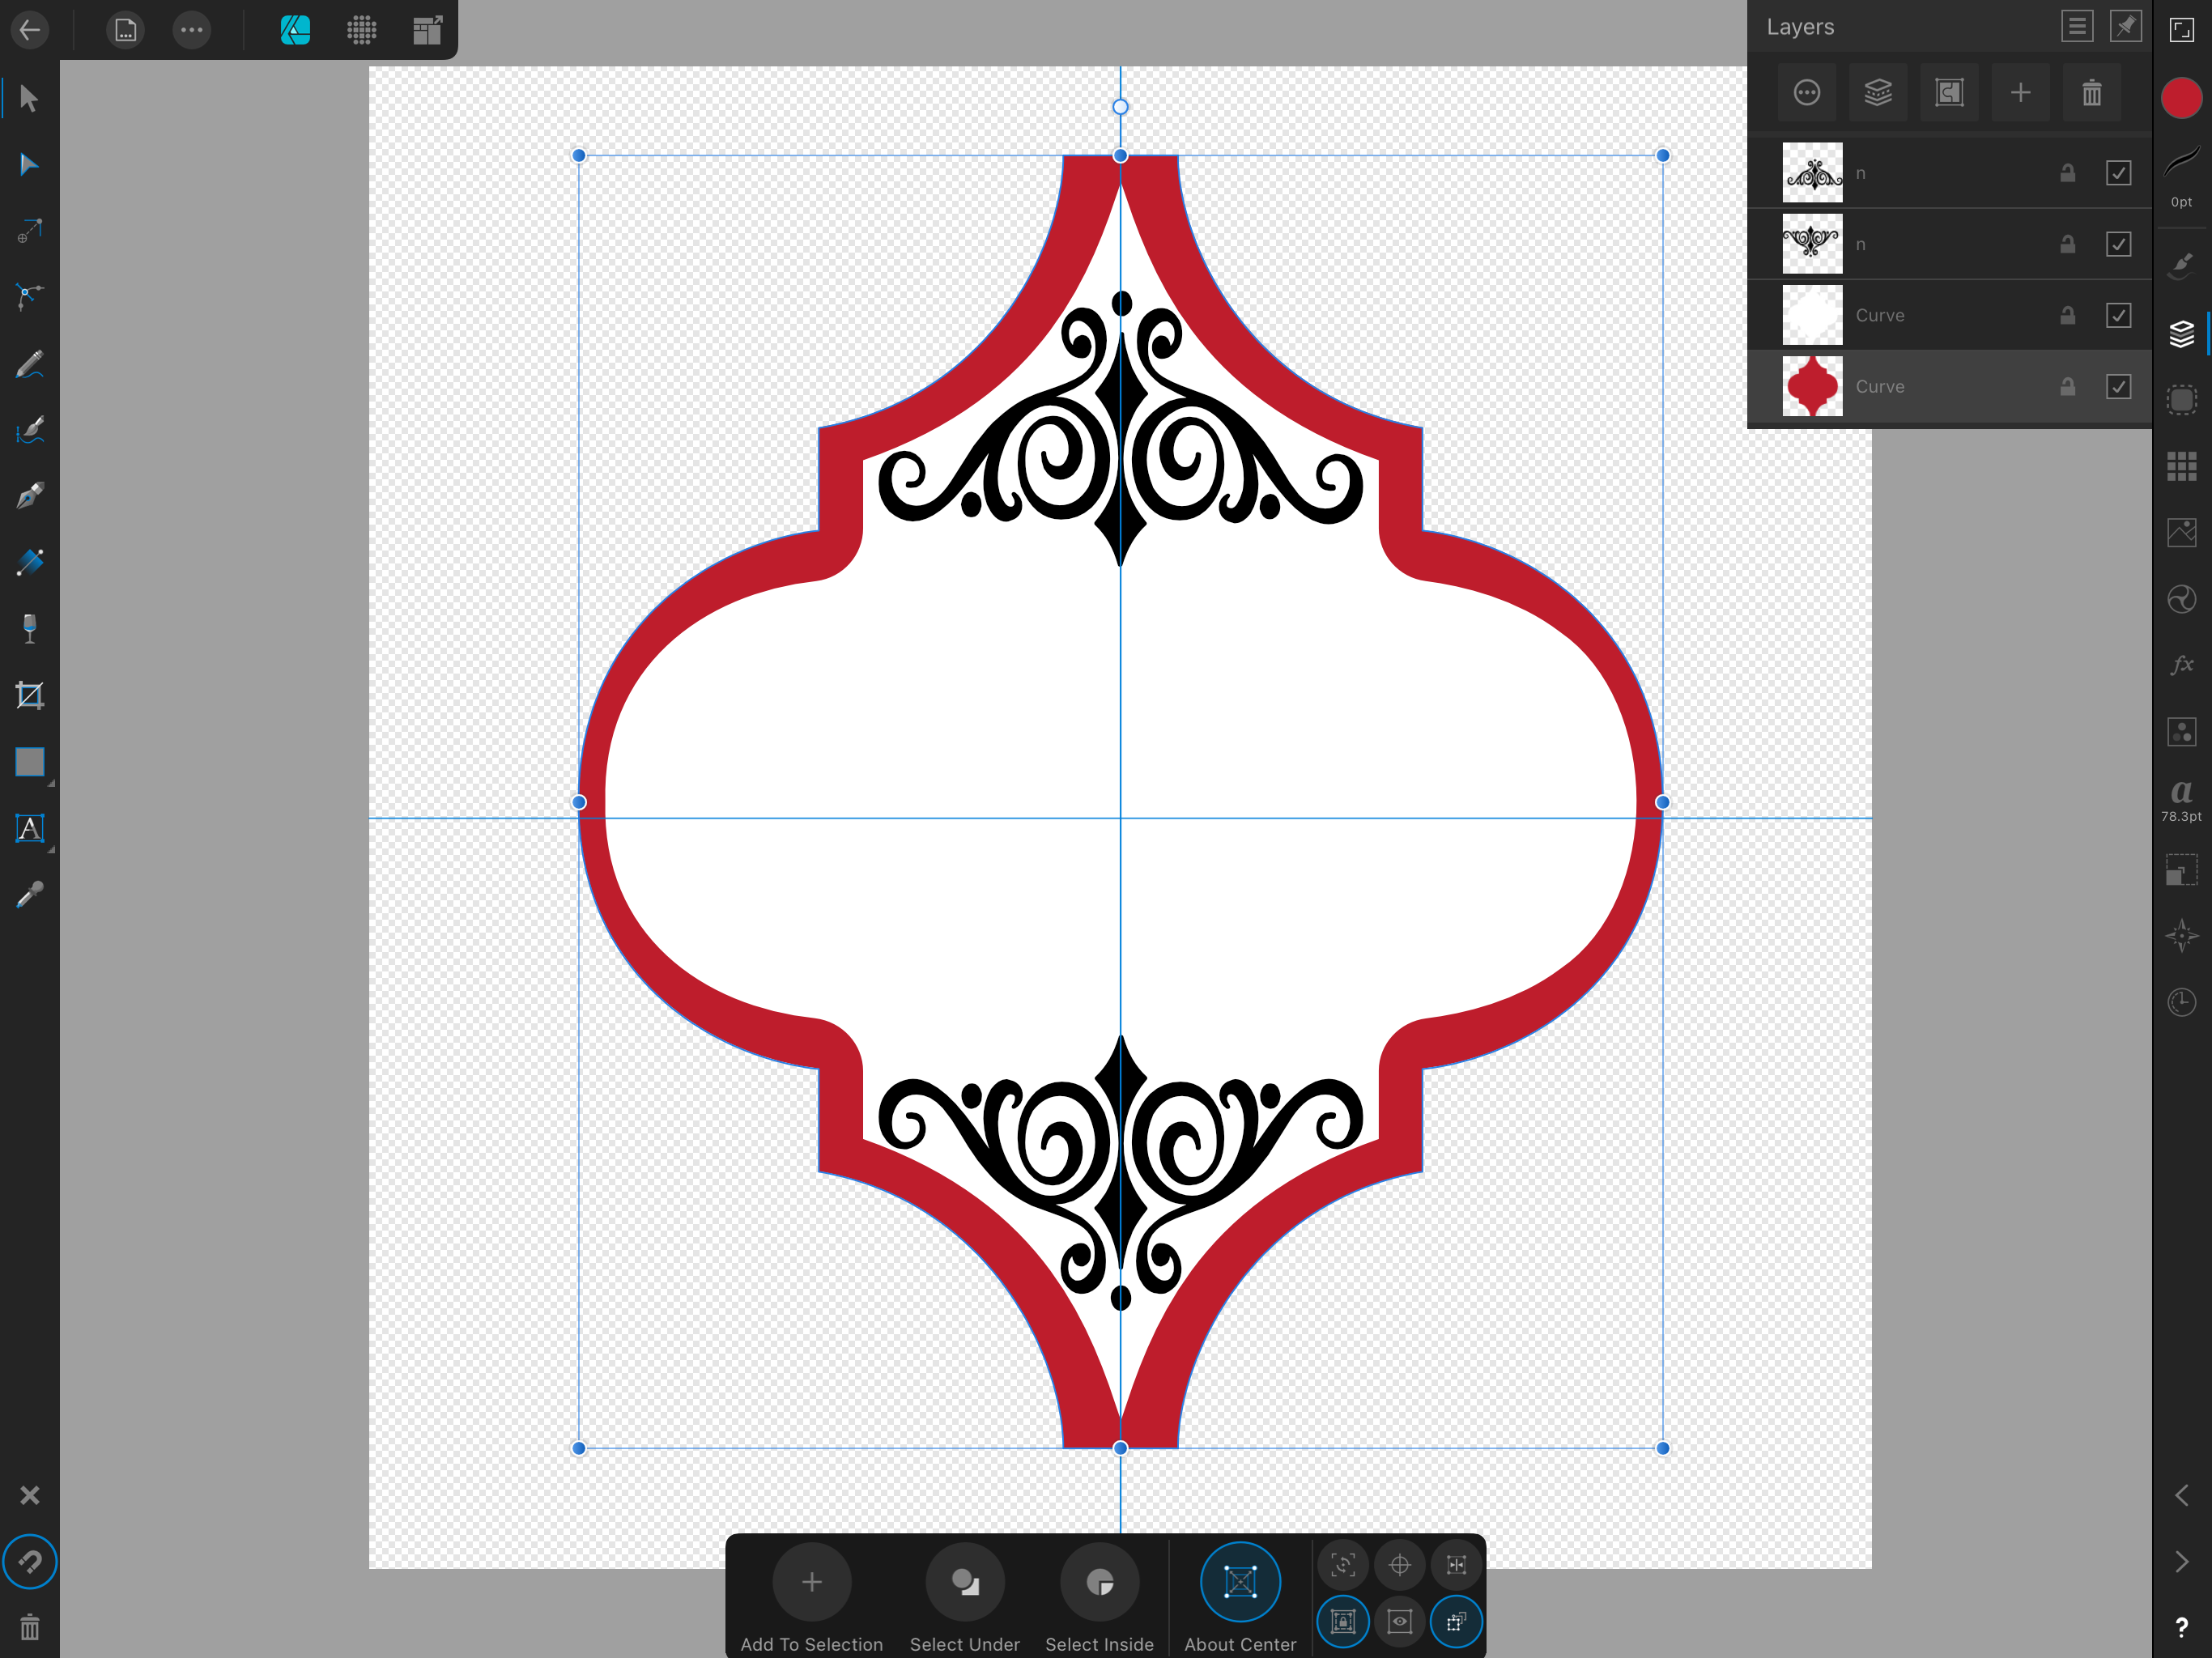
Task: Select the Transparency tool
Action: click(29, 629)
